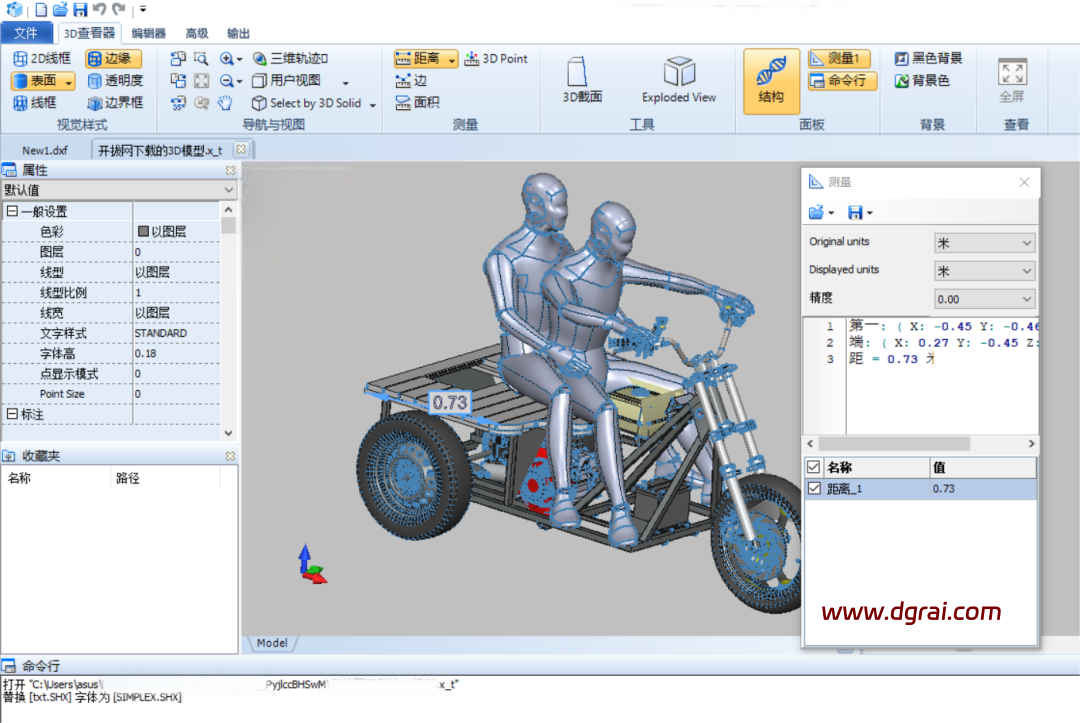The width and height of the screenshot is (1080, 723).
Task: Open the Original units dropdown
Action: tap(984, 243)
